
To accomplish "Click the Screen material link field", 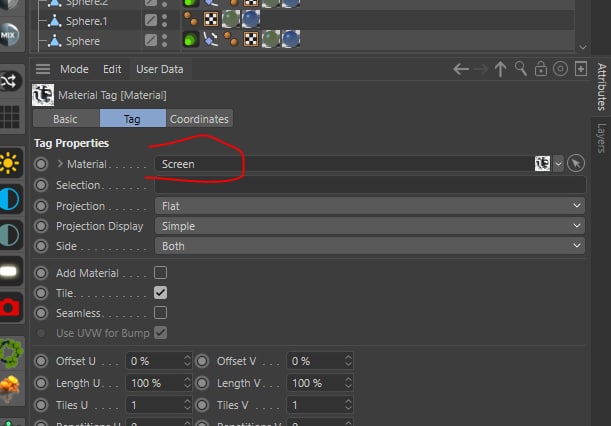I will pos(344,164).
